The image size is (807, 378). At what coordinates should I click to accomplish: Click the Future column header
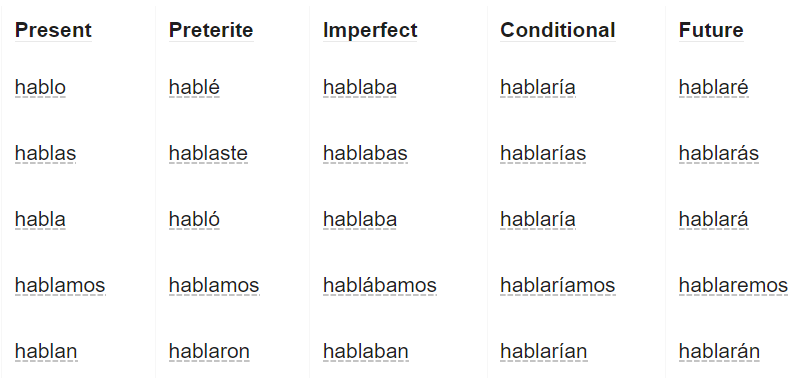711,30
